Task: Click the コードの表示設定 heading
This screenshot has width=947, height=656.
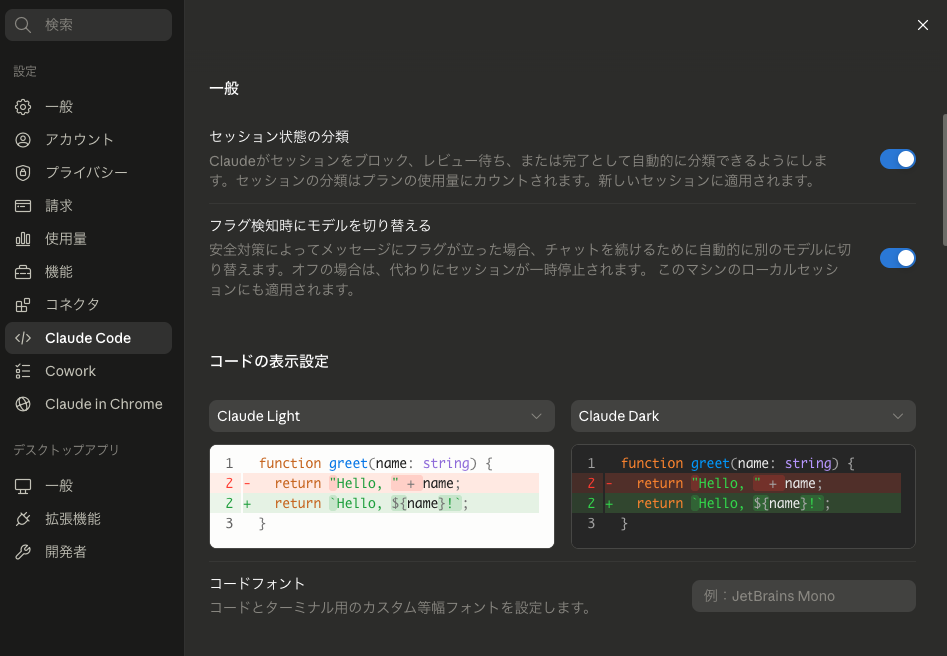Action: (269, 361)
